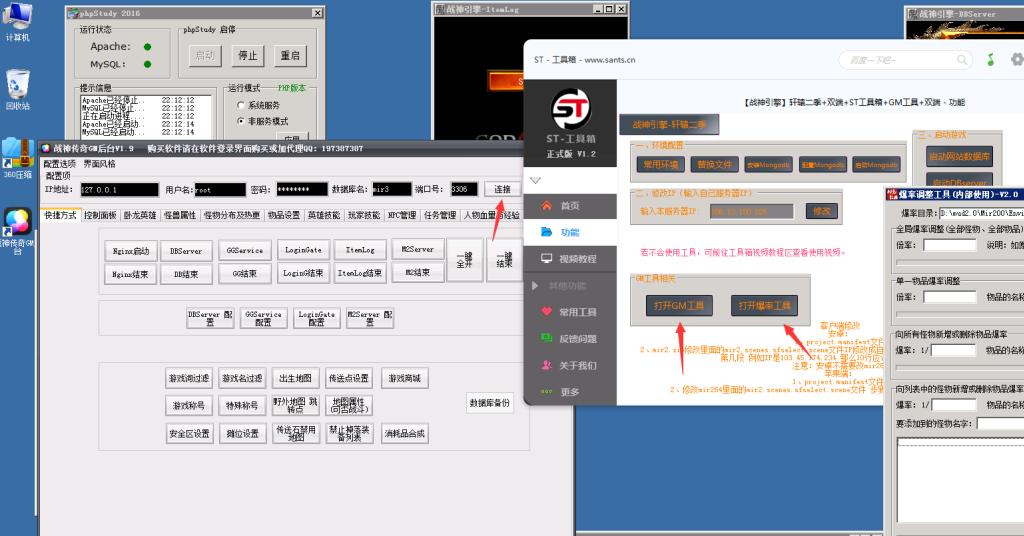The height and width of the screenshot is (536, 1024).
Task: Click 打开GM工具 in ST toolbox
Action: tap(679, 306)
